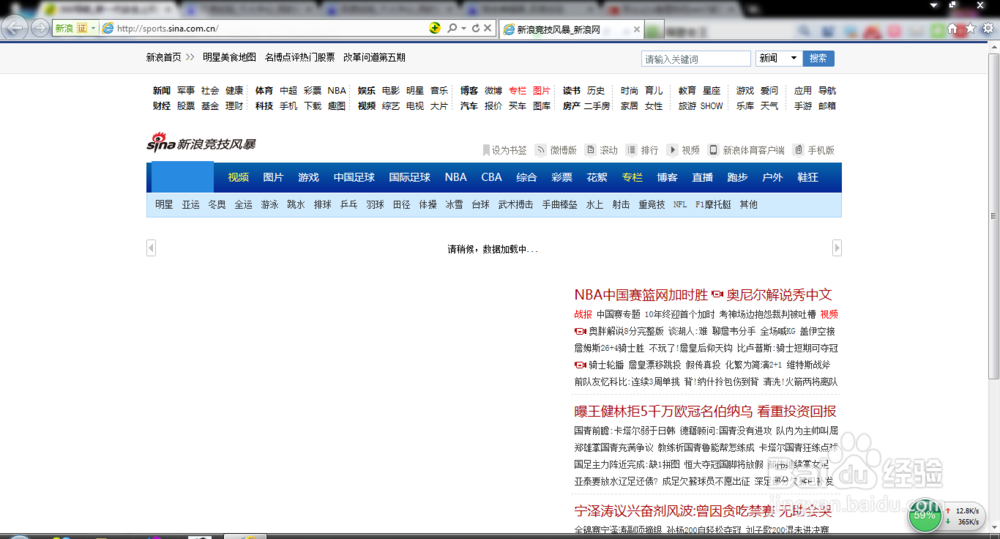The height and width of the screenshot is (539, 1000).
Task: Open the 天气 link in site directory
Action: coord(769,106)
